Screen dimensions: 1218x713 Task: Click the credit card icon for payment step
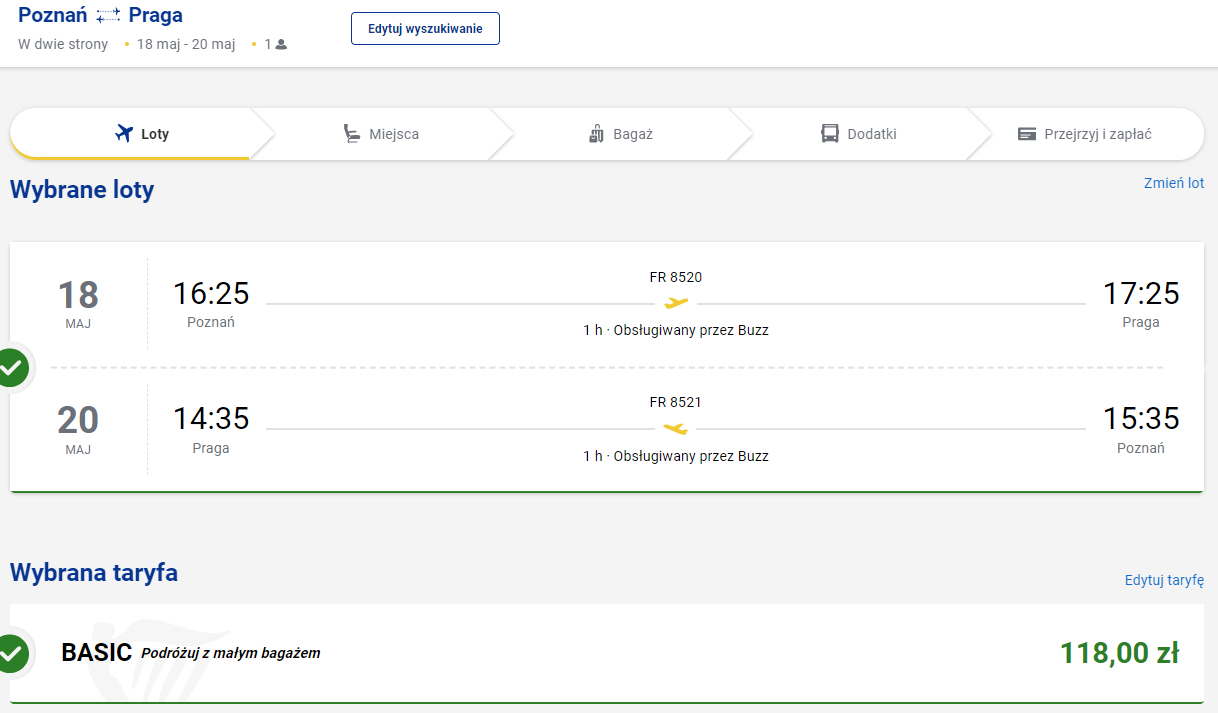[1027, 134]
